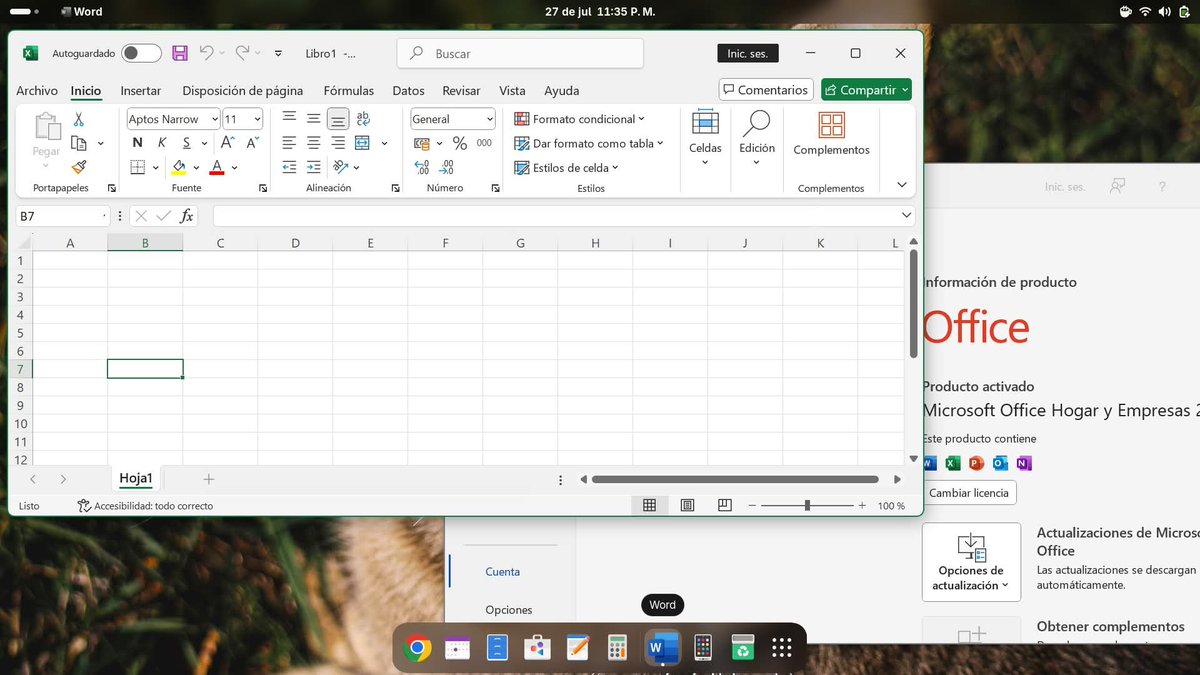Viewport: 1200px width, 675px height.
Task: Open Chrome from the dock
Action: click(x=418, y=649)
